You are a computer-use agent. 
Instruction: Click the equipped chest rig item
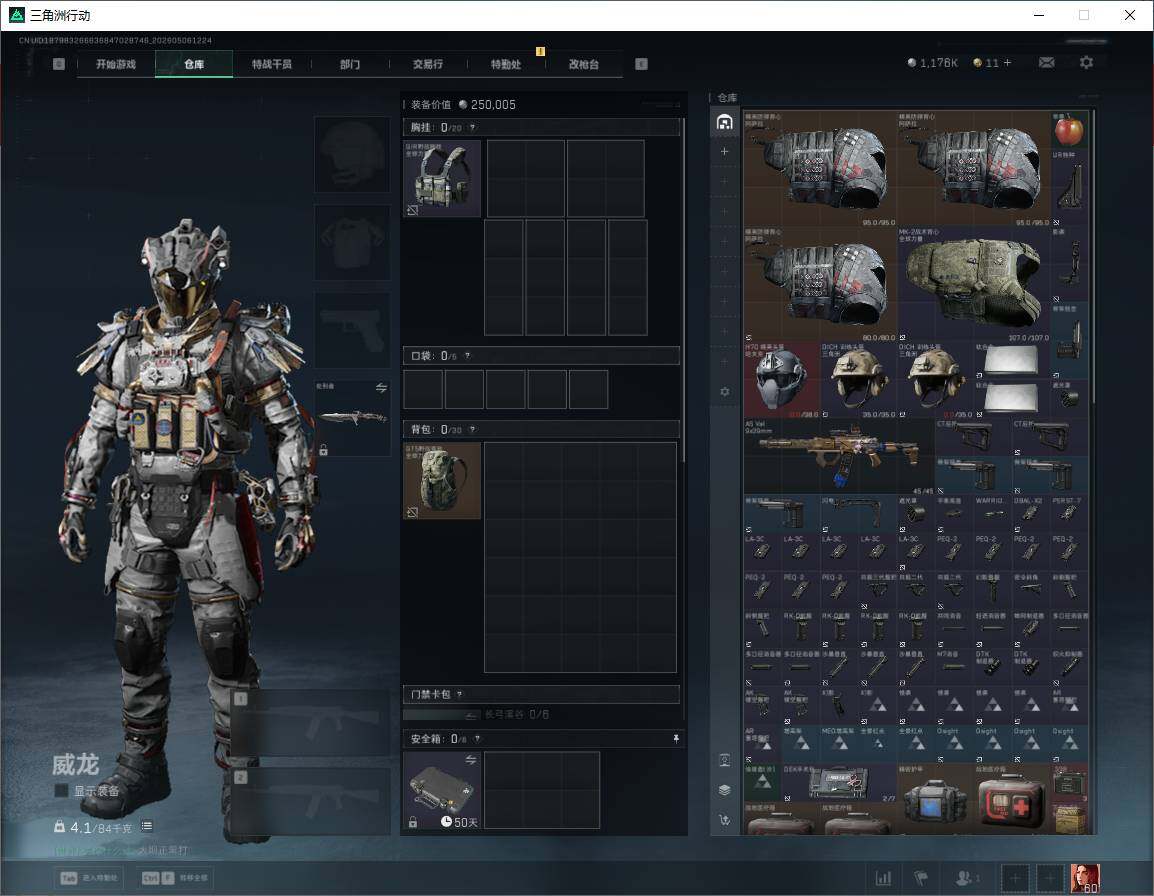point(442,178)
